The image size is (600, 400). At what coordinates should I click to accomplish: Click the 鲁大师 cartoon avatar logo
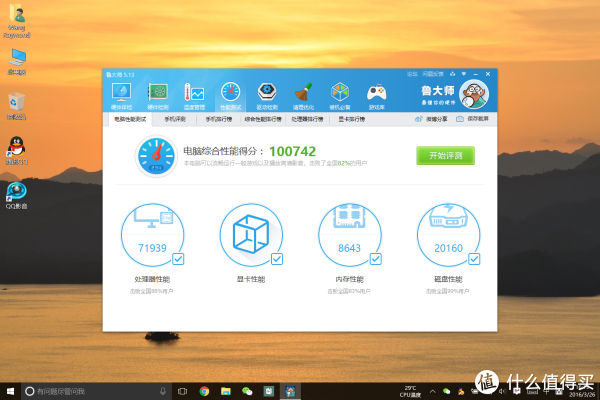click(x=474, y=94)
